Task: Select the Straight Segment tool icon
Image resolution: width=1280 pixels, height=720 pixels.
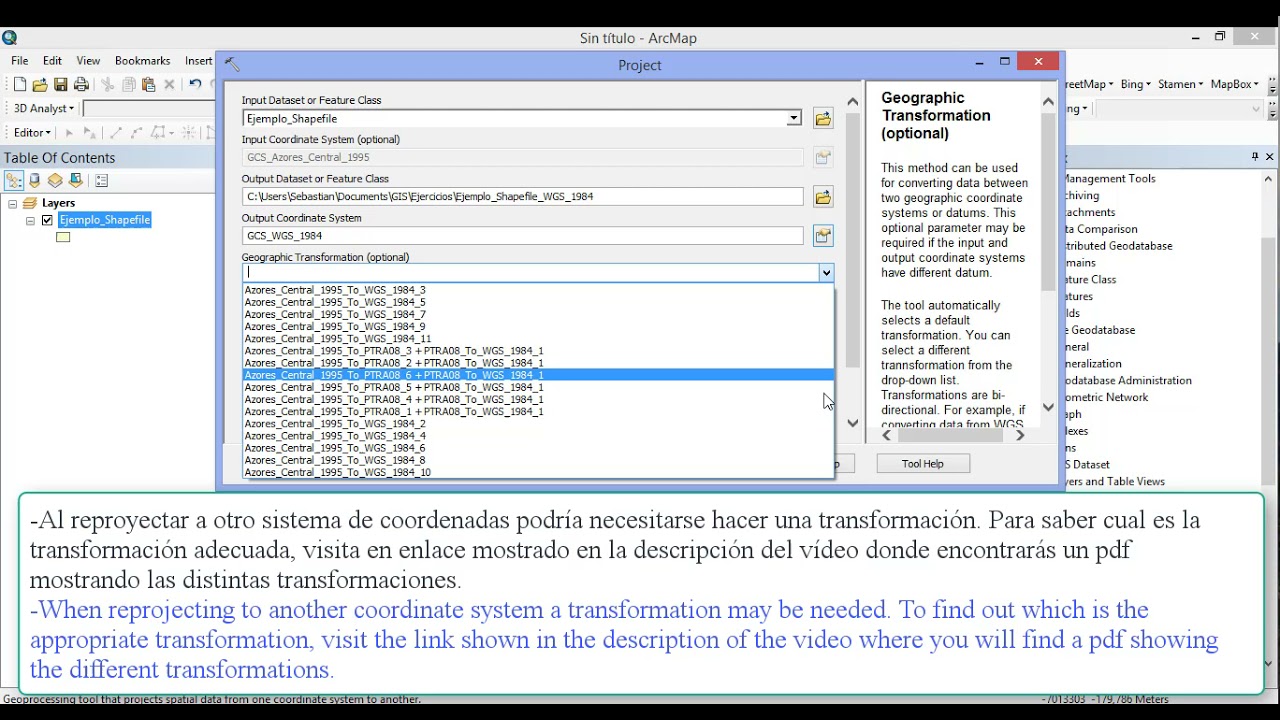Action: pyautogui.click(x=115, y=132)
